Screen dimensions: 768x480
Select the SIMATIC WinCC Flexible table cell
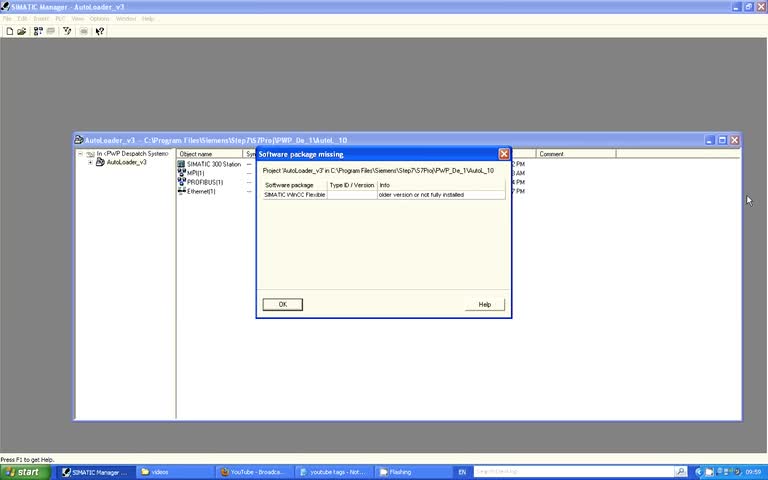(x=295, y=194)
